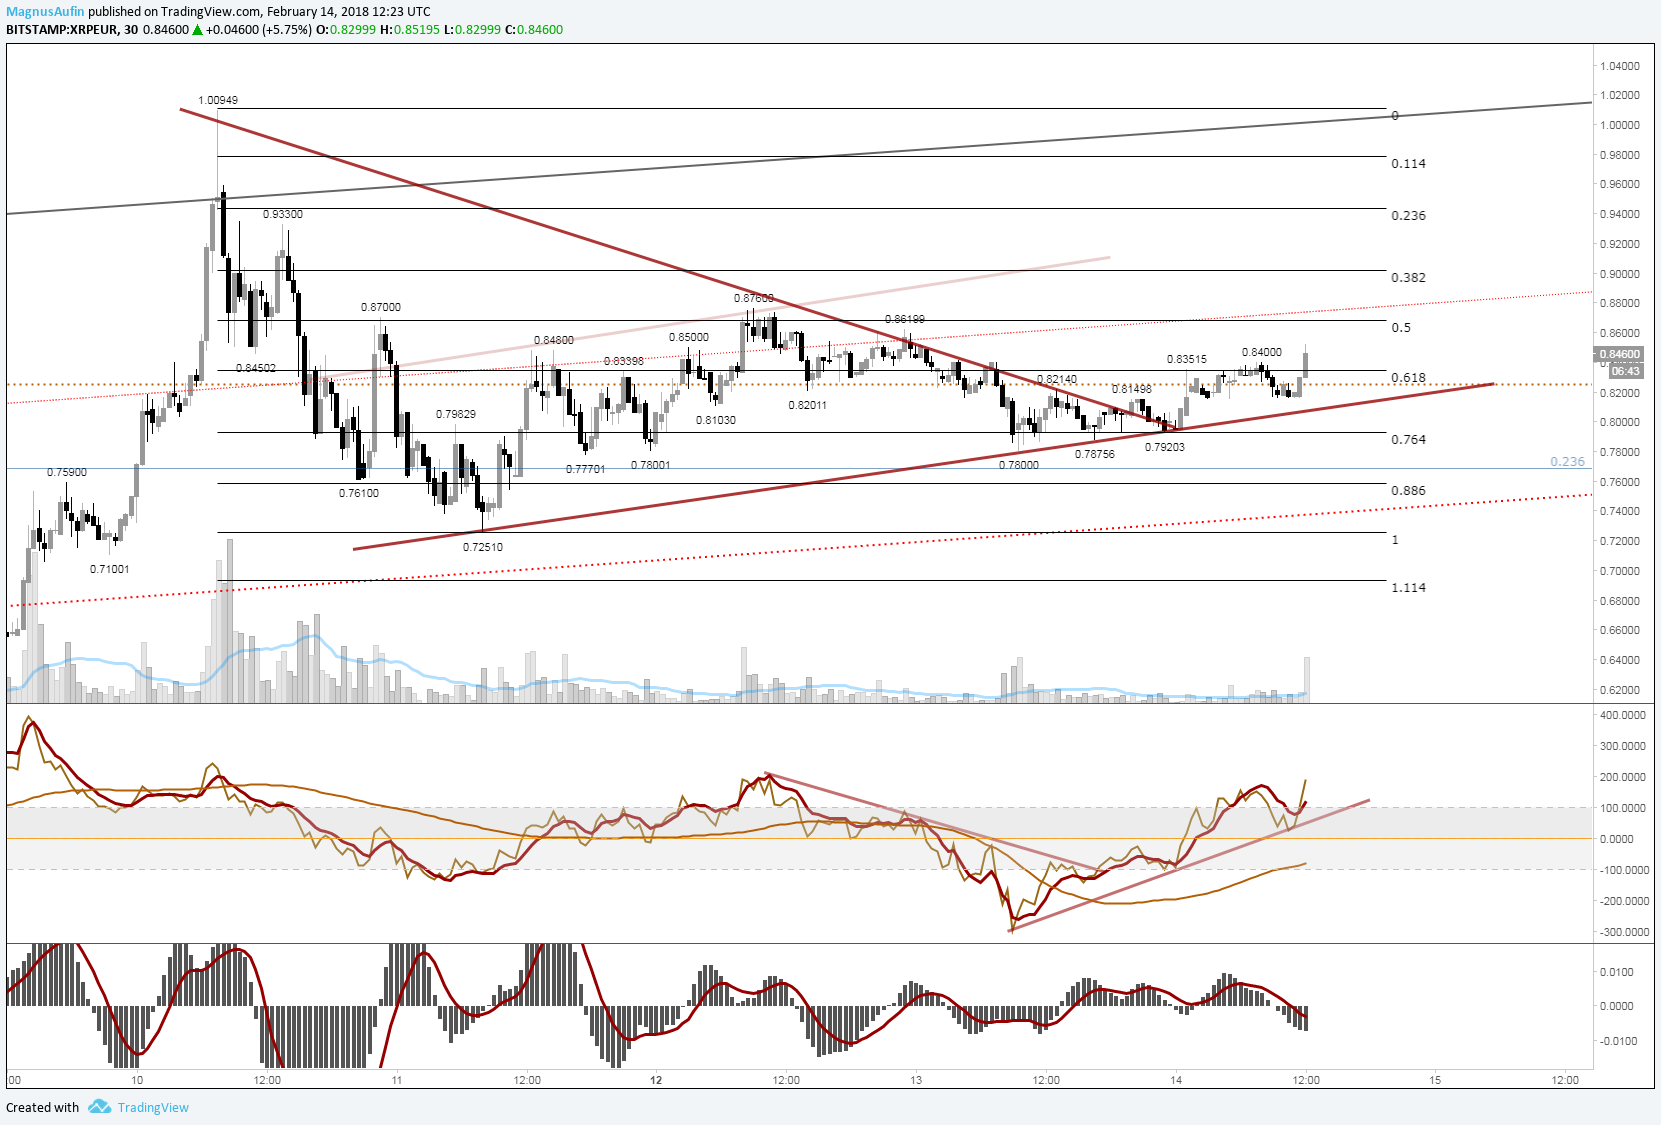Select the BITSTAMP:XRPEUR symbol title
The image size is (1661, 1125).
pyautogui.click(x=61, y=30)
